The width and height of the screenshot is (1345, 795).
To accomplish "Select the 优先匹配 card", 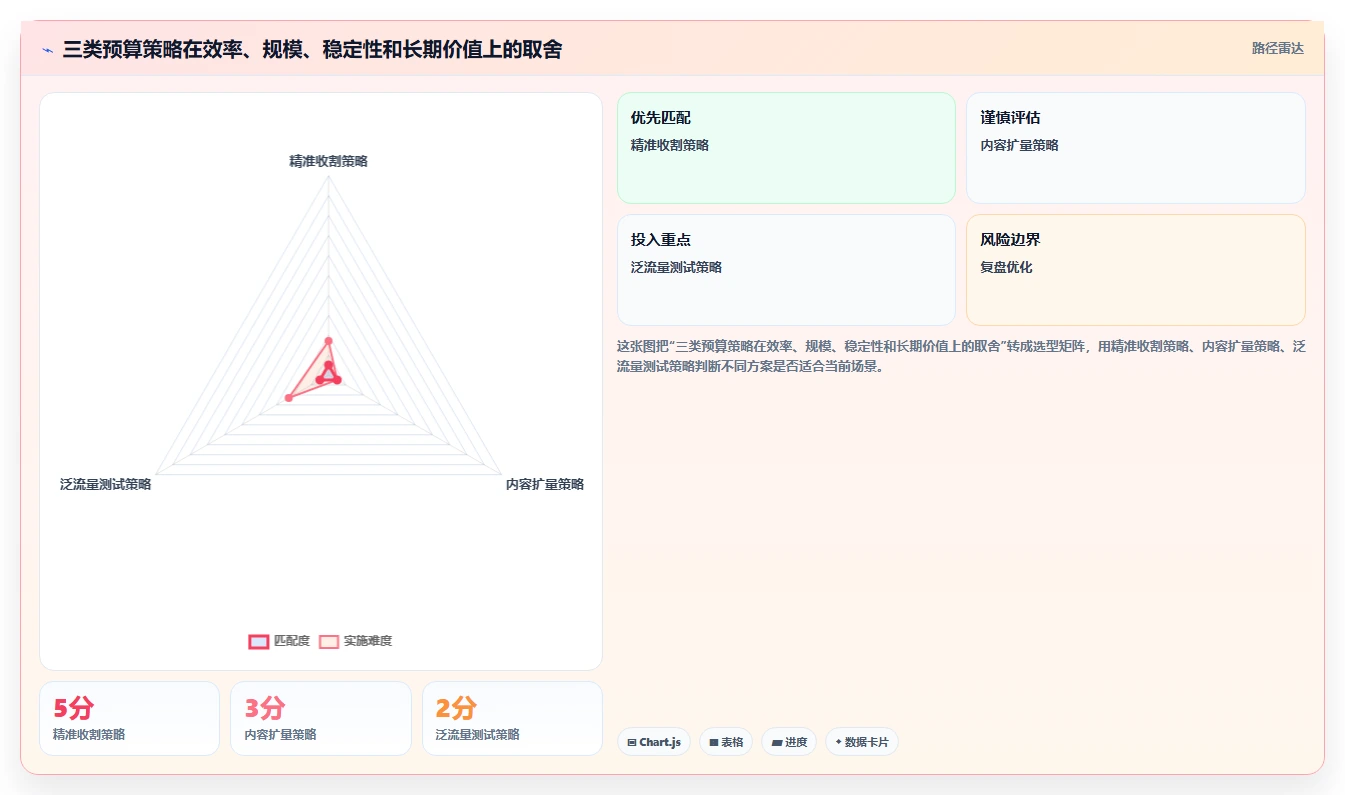I will (x=786, y=148).
